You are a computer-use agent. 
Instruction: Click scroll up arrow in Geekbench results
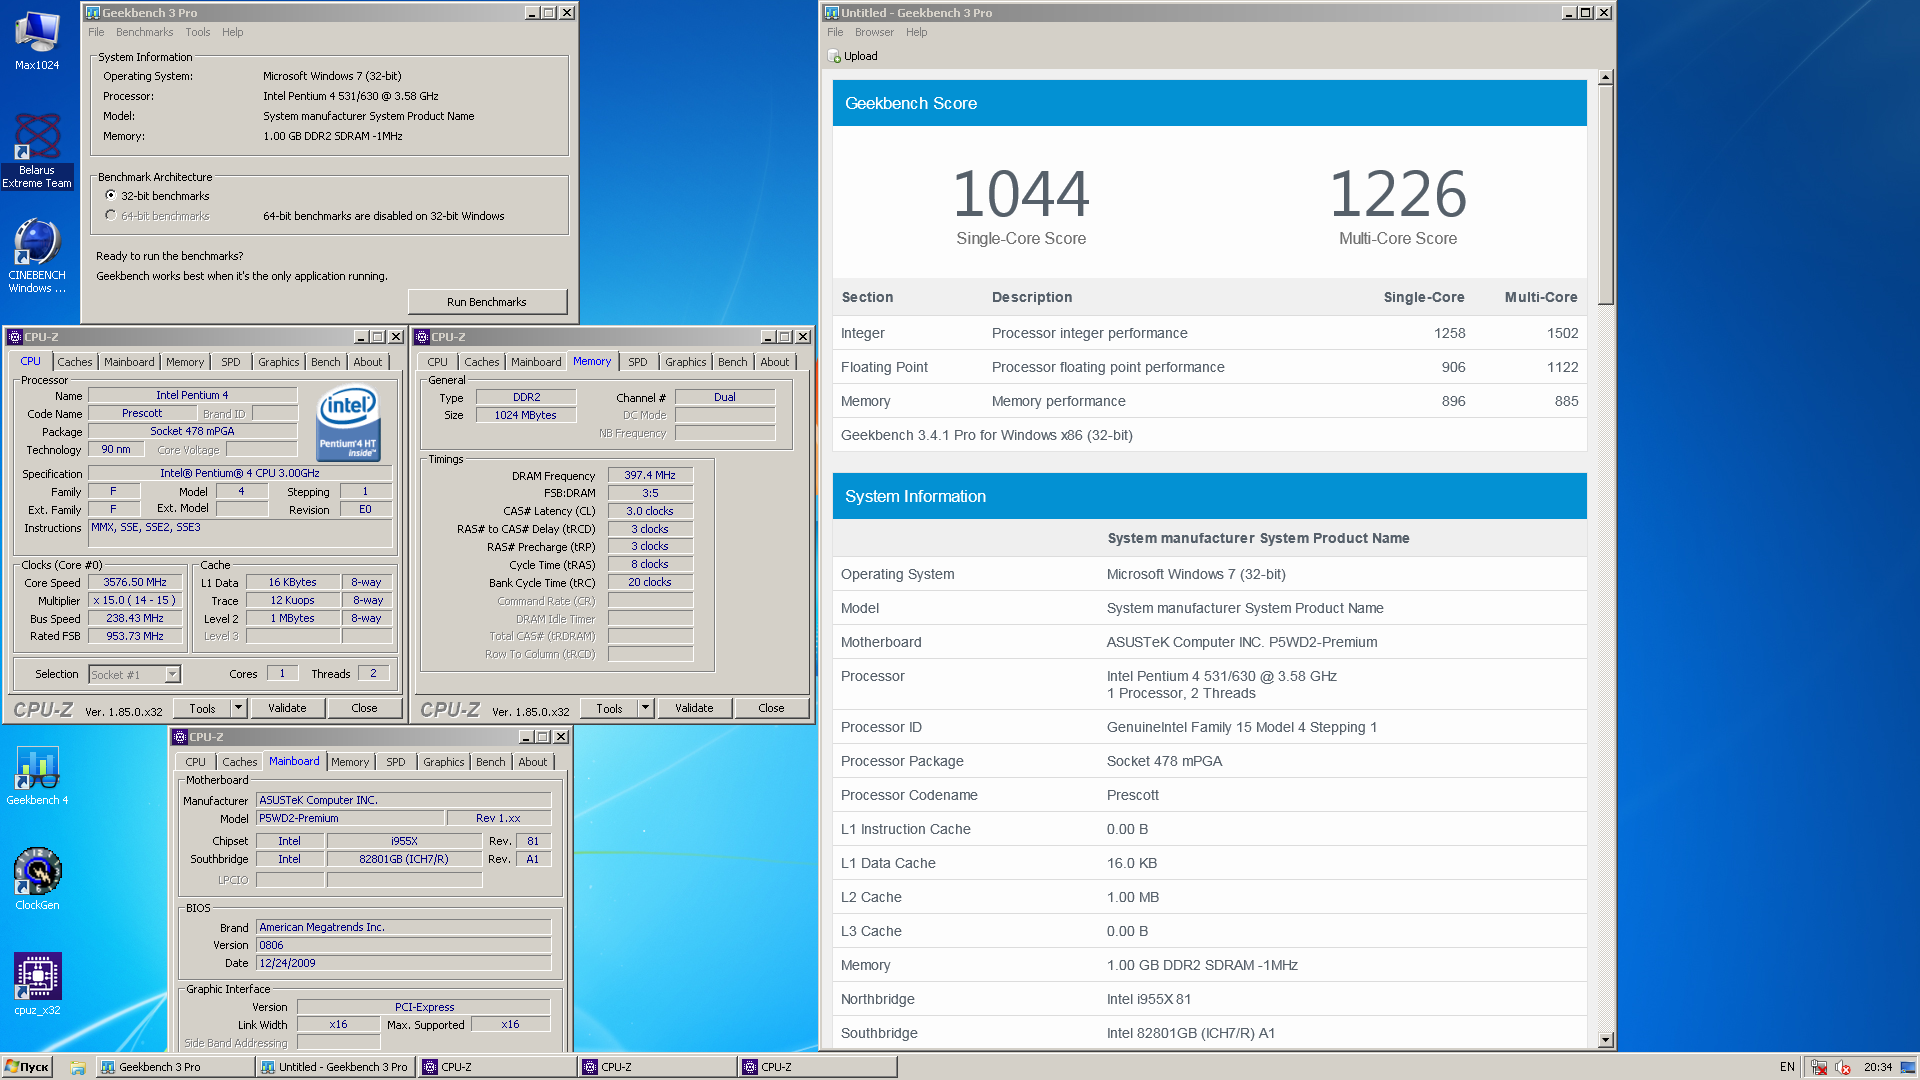(1606, 77)
